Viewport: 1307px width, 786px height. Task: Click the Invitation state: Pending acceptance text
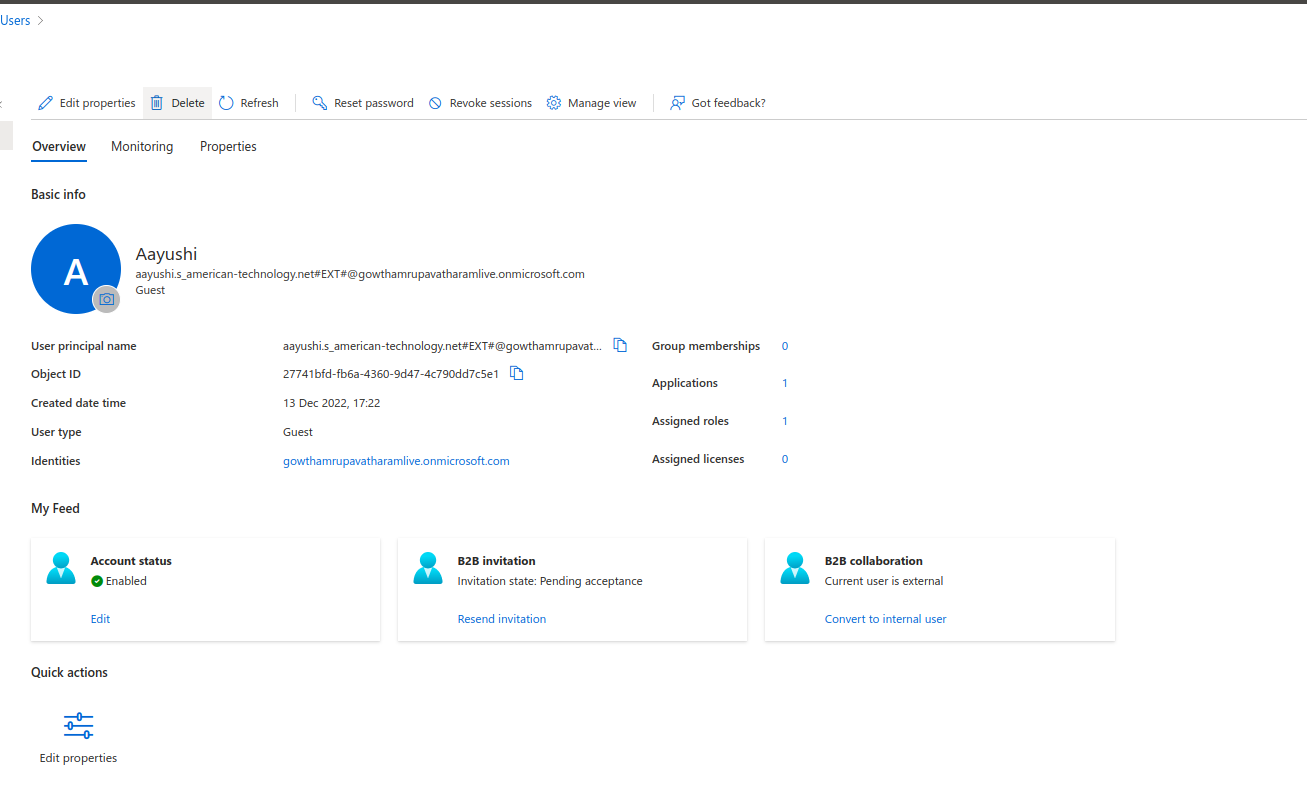coord(550,581)
